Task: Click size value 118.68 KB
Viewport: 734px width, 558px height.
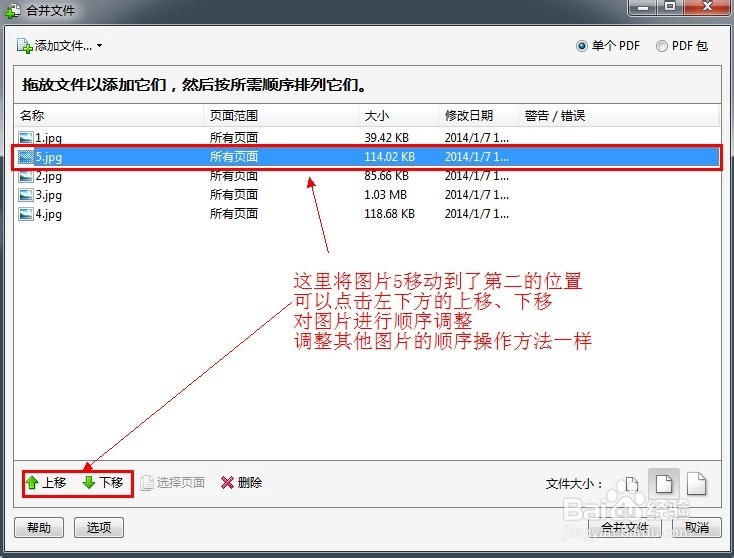Action: point(389,214)
